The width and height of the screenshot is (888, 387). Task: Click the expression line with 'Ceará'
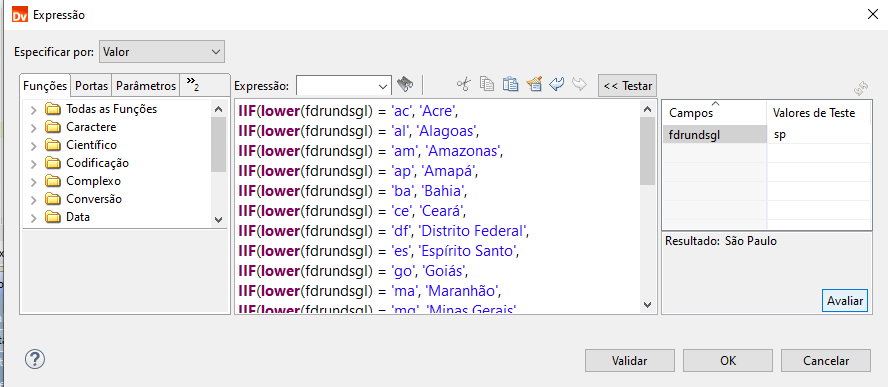coord(352,211)
